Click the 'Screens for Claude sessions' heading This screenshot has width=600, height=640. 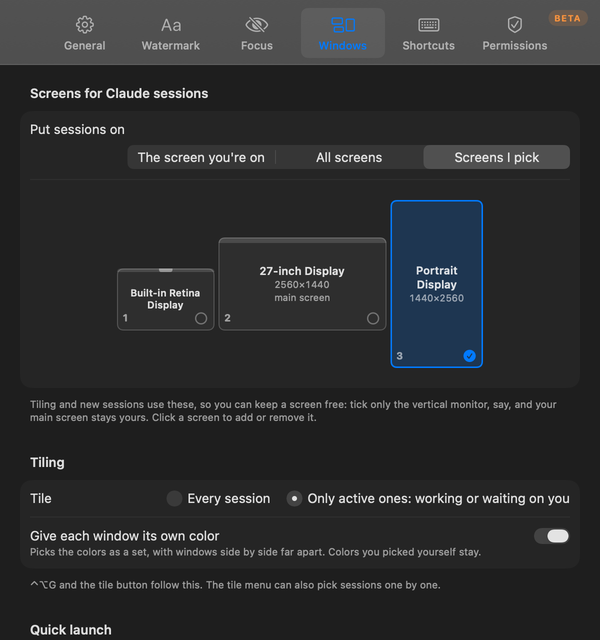point(119,93)
